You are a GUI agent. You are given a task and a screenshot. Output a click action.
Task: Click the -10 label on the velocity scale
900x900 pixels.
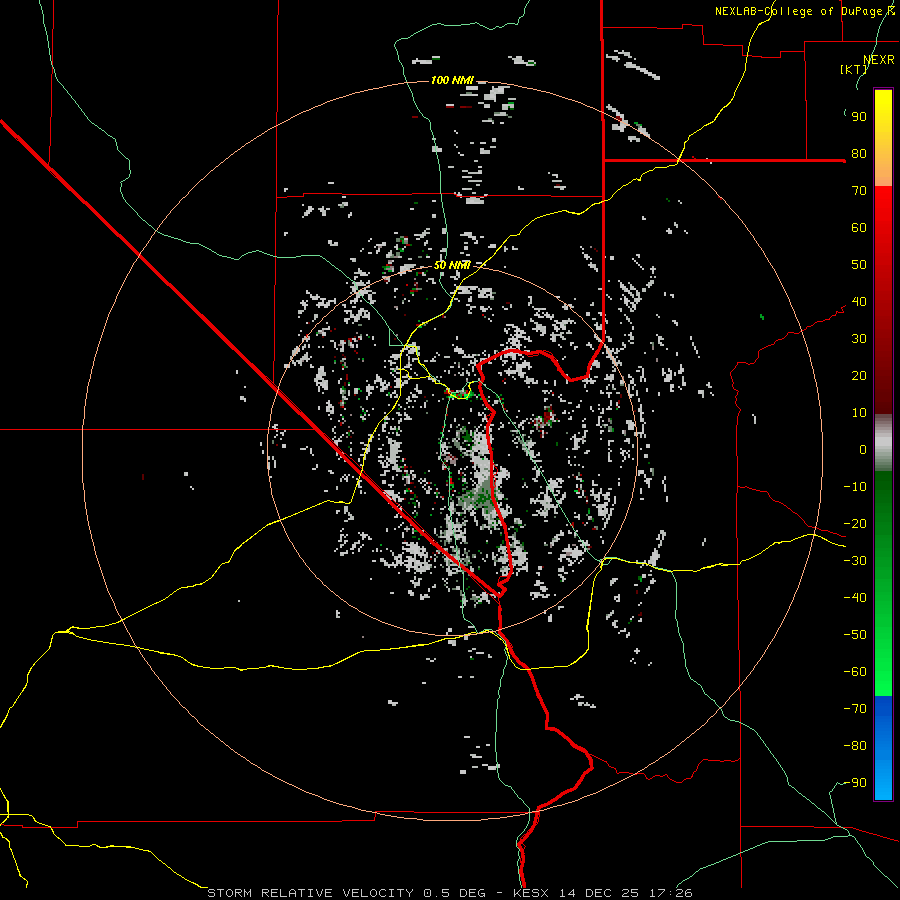click(855, 487)
